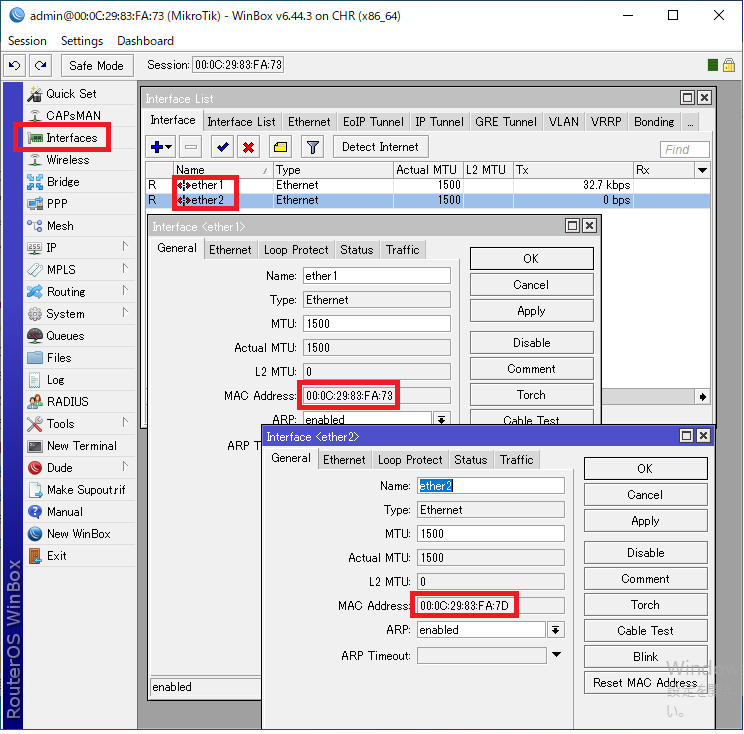The image size is (744, 734).
Task: Open Bridge in sidebar
Action: click(63, 182)
